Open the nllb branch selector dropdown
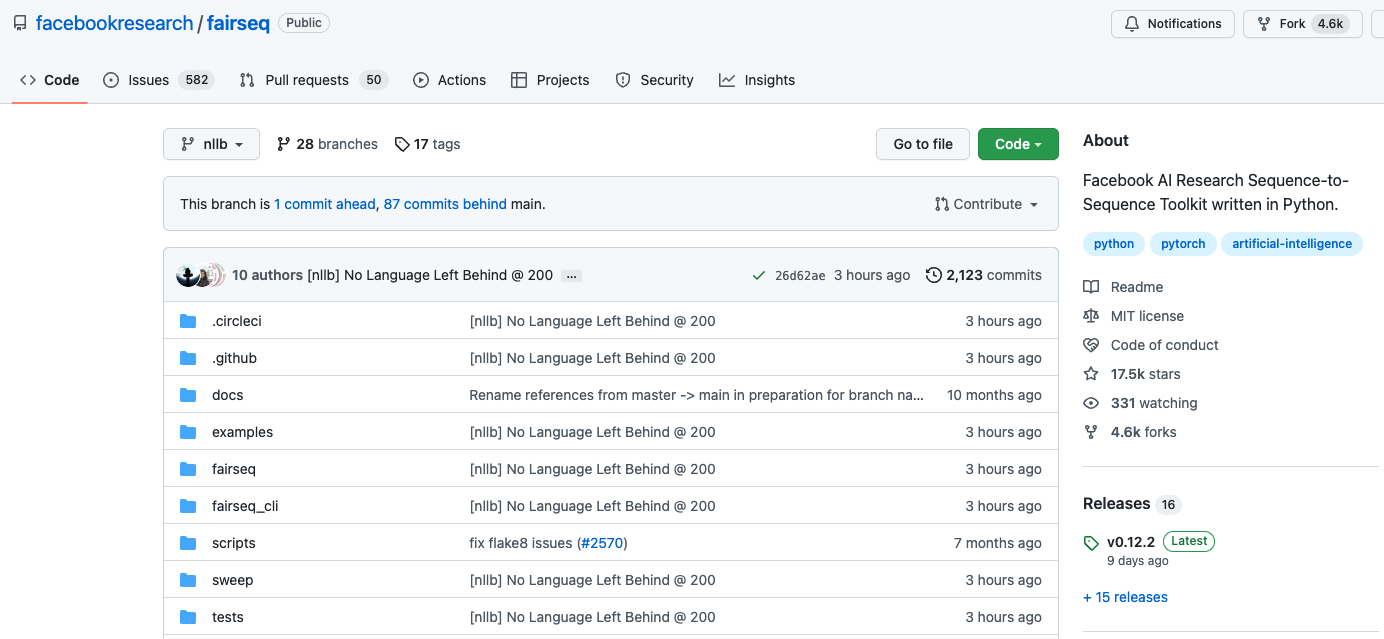 tap(211, 144)
